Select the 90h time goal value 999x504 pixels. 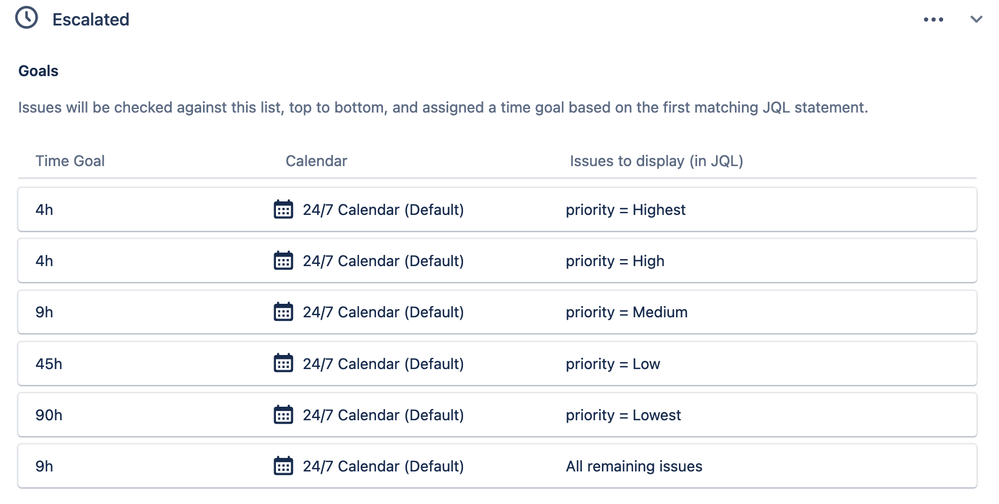point(48,415)
